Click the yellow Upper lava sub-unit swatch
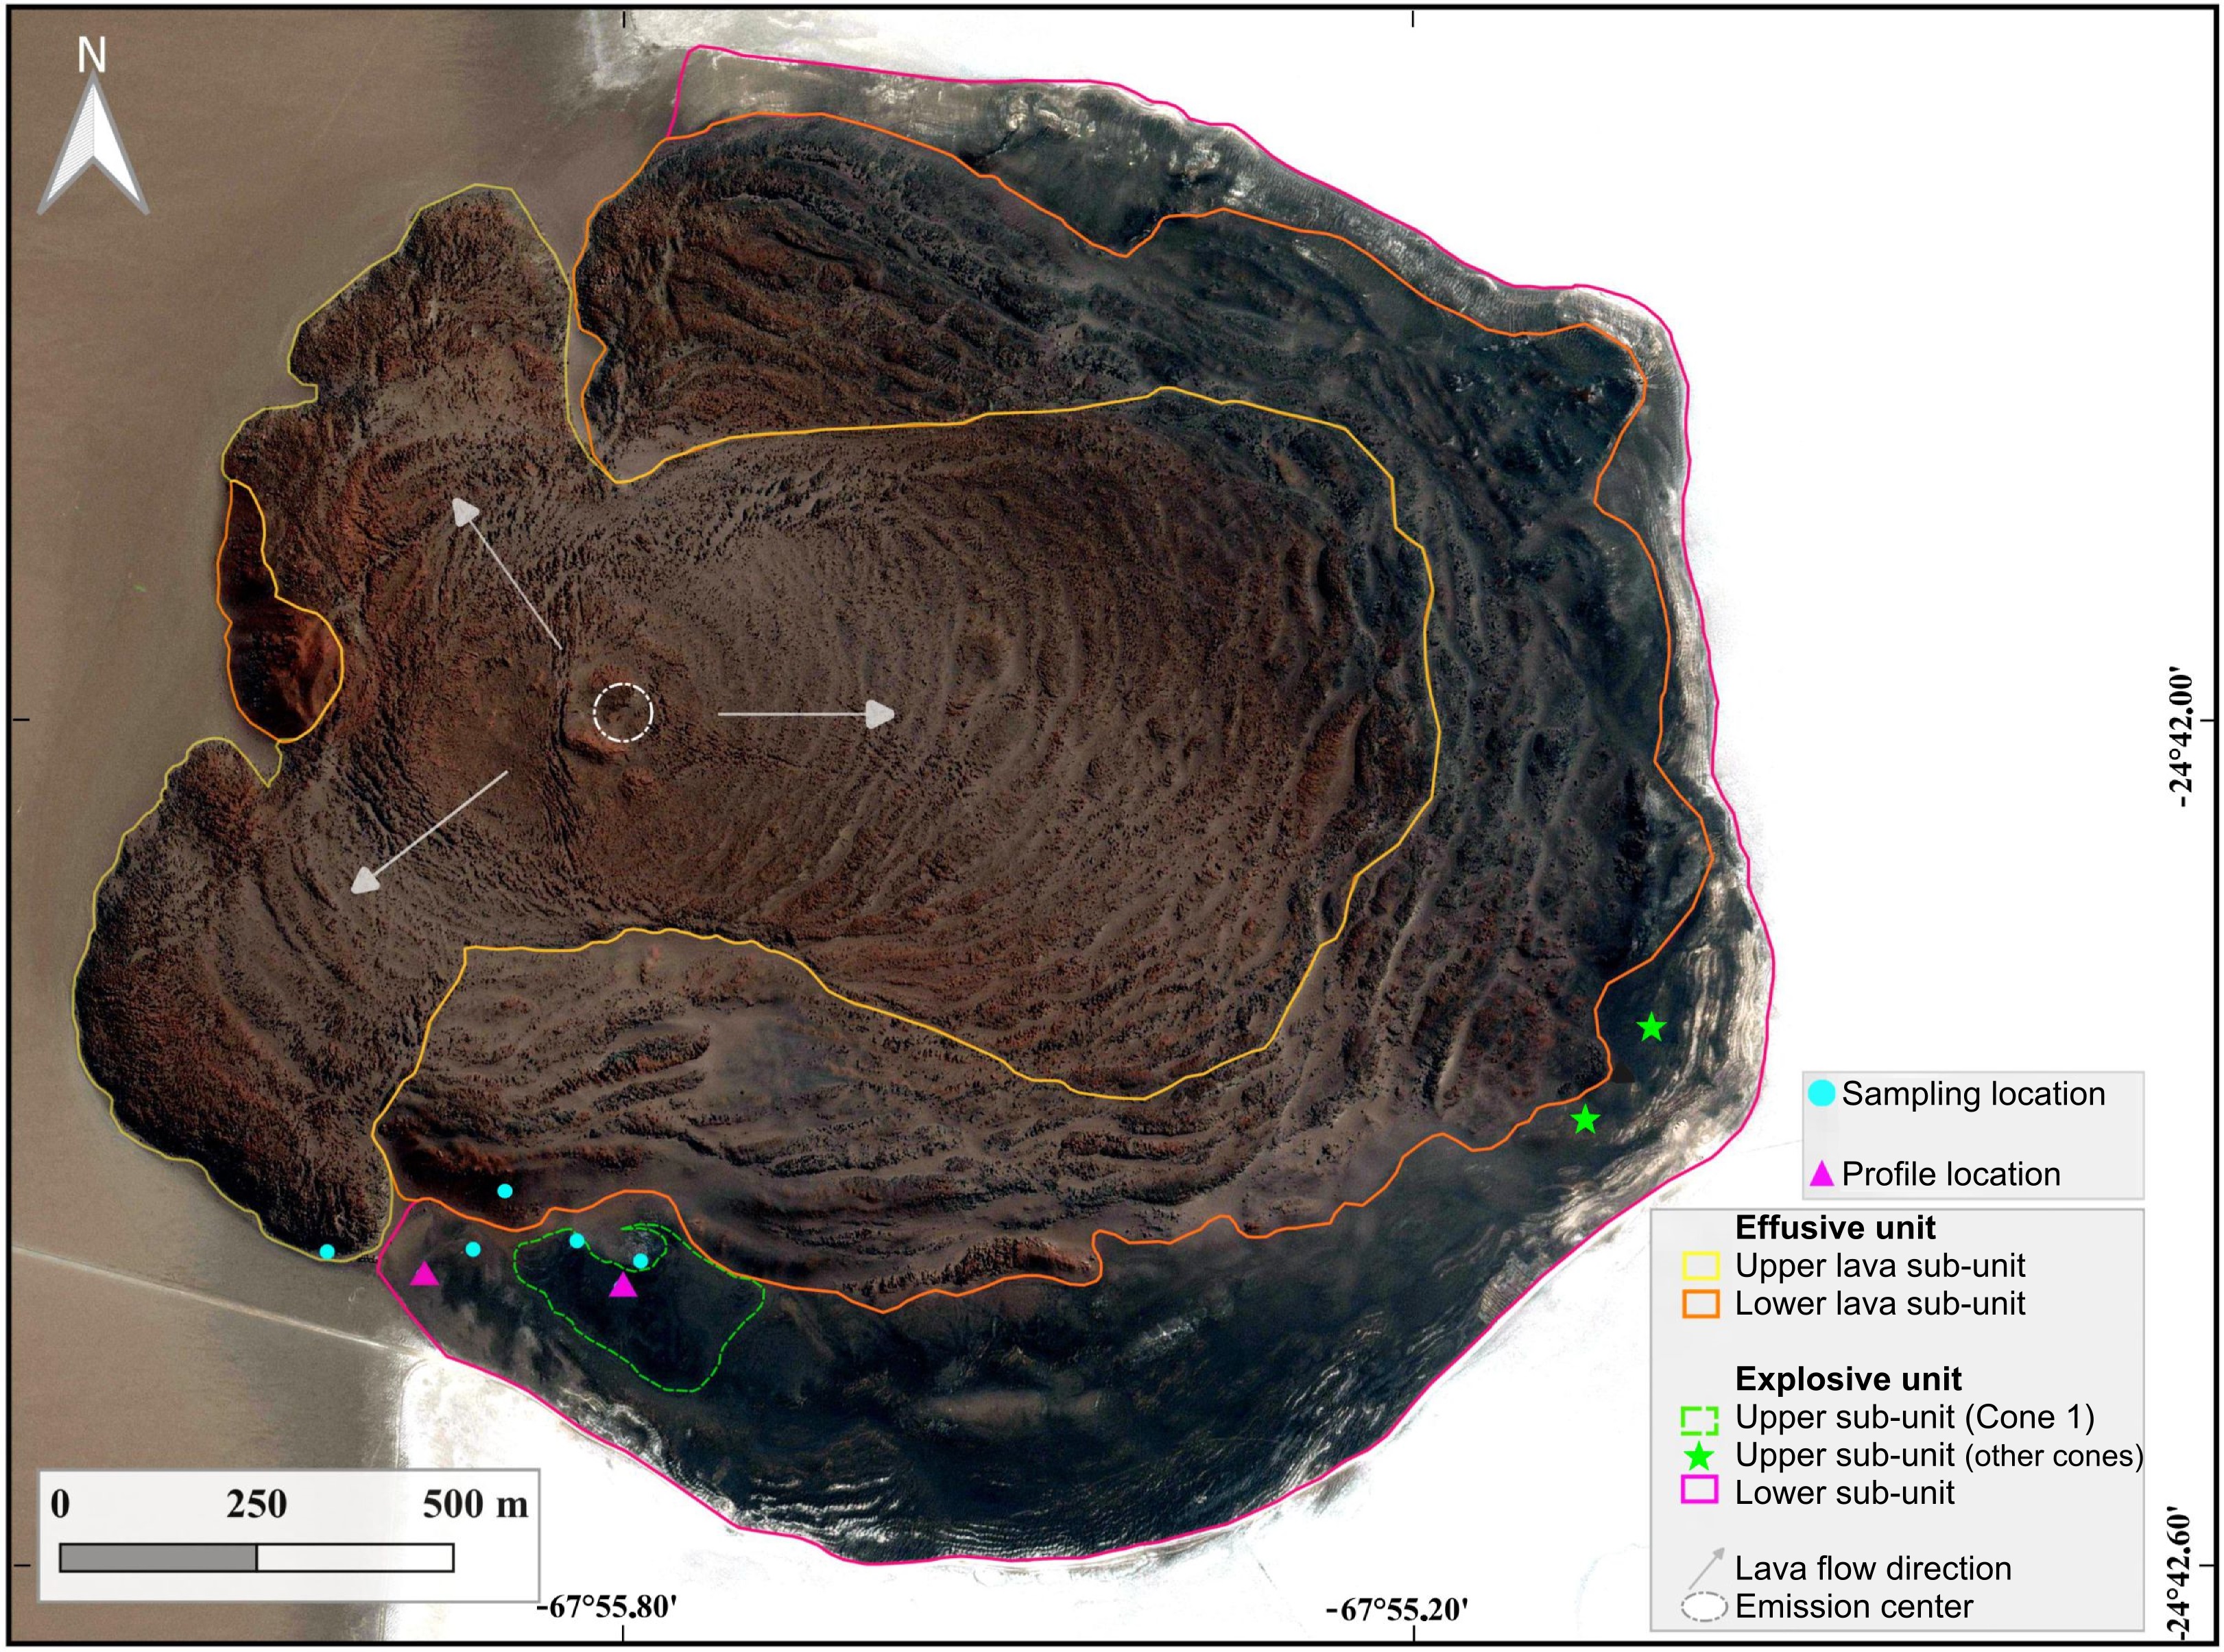The height and width of the screenshot is (1652, 2224). (1700, 1266)
